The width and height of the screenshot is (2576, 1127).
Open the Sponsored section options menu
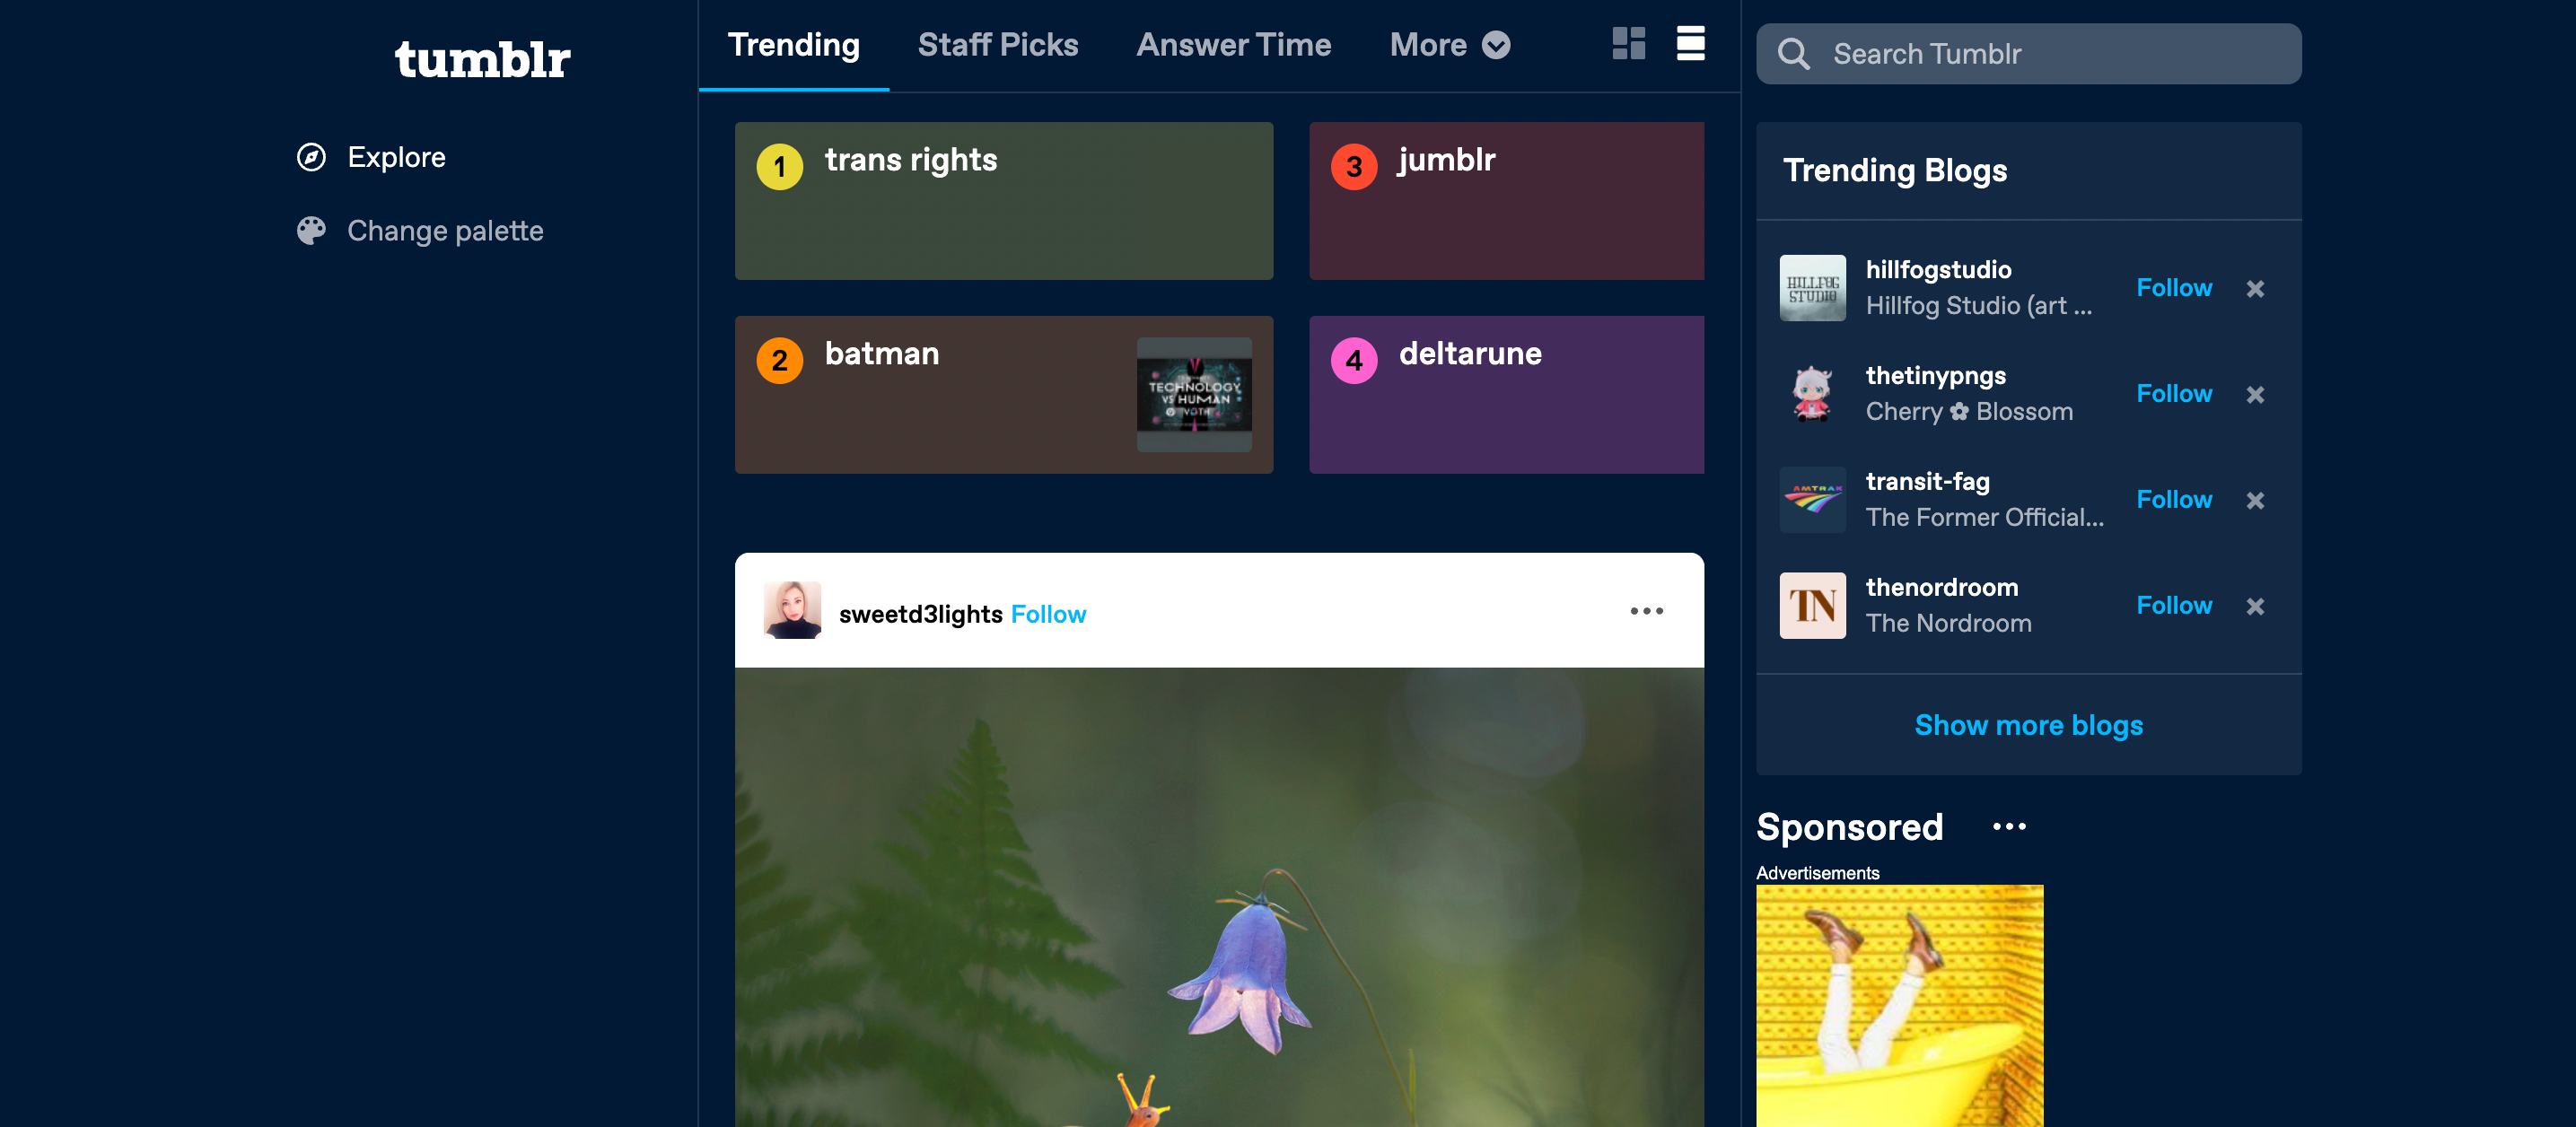point(2010,827)
